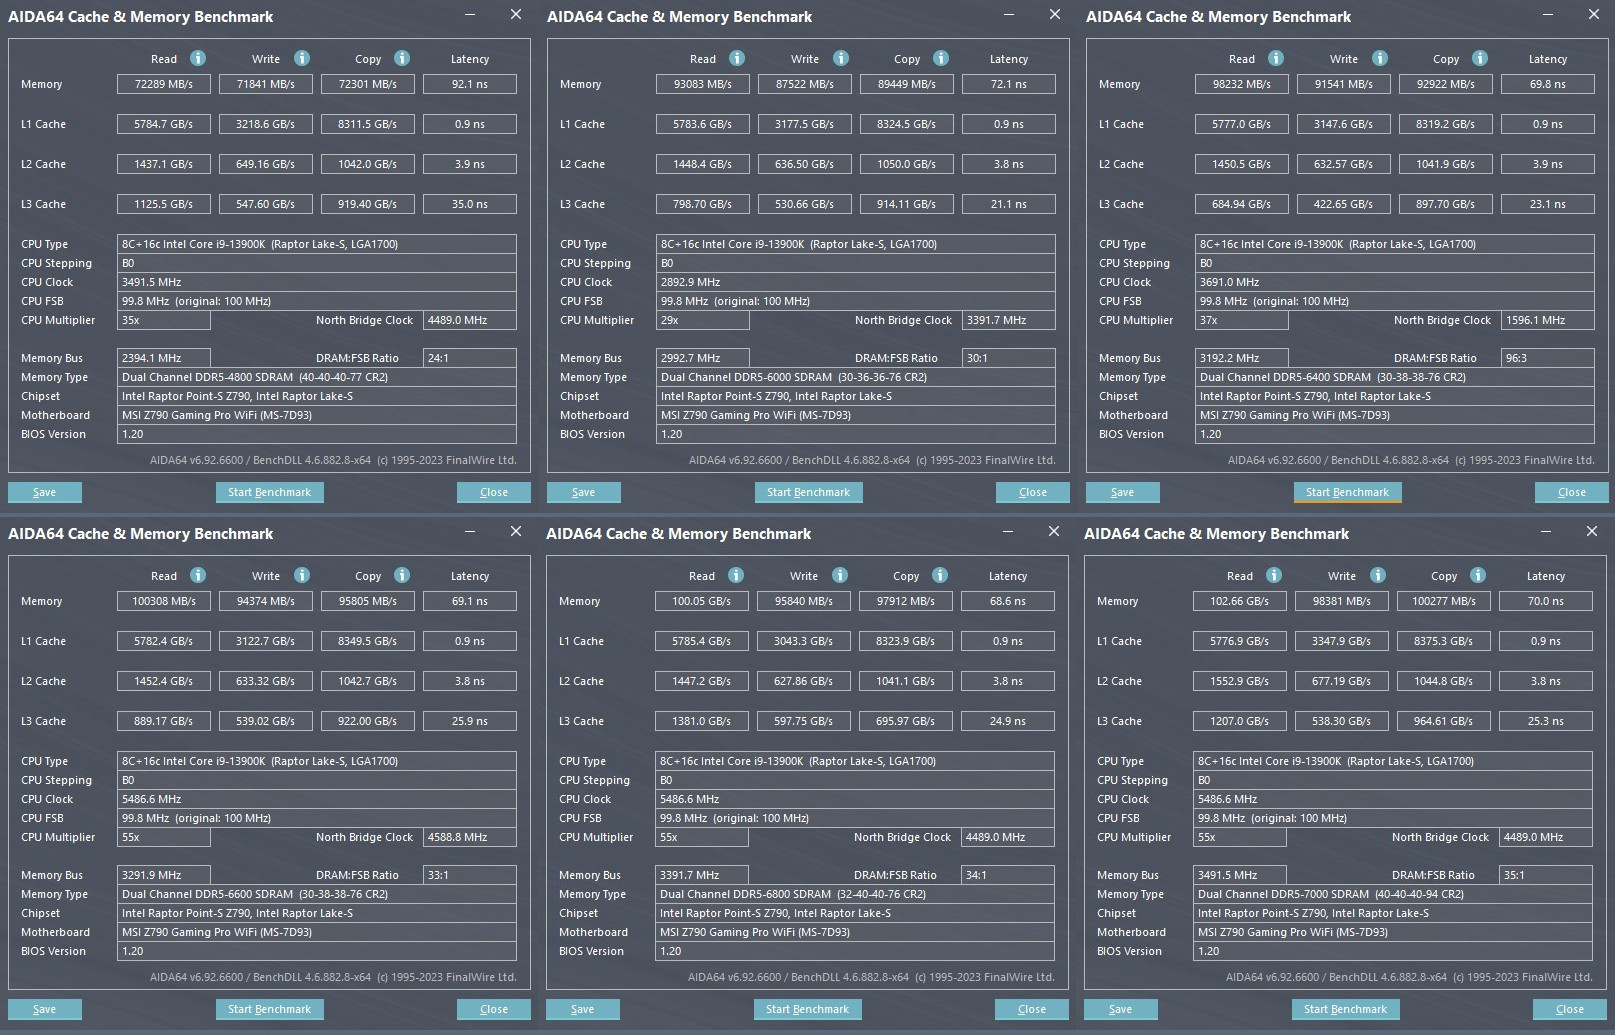The width and height of the screenshot is (1615, 1036).
Task: Minimize the DDR5-6000 benchmark window
Action: pyautogui.click(x=1009, y=15)
